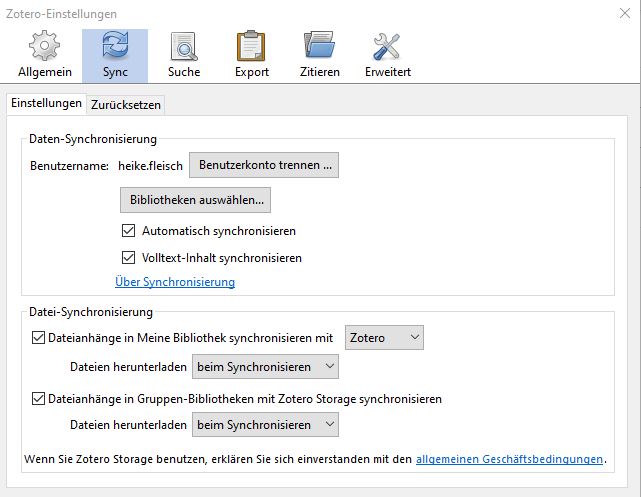Click the Zotero-Einstellungen window title
Image resolution: width=641 pixels, height=497 pixels.
61,14
